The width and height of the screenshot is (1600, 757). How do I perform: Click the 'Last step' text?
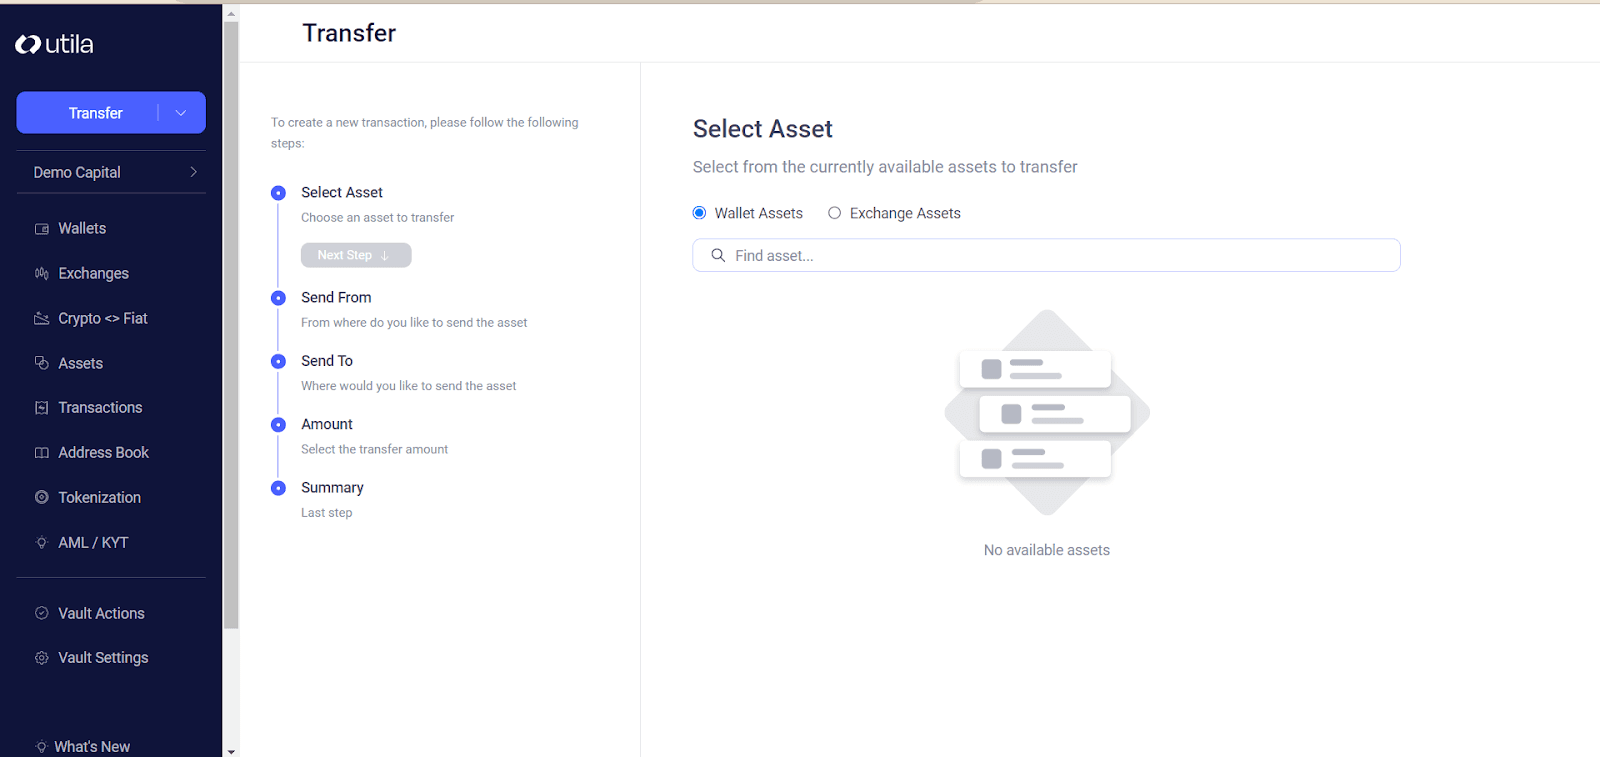point(327,513)
